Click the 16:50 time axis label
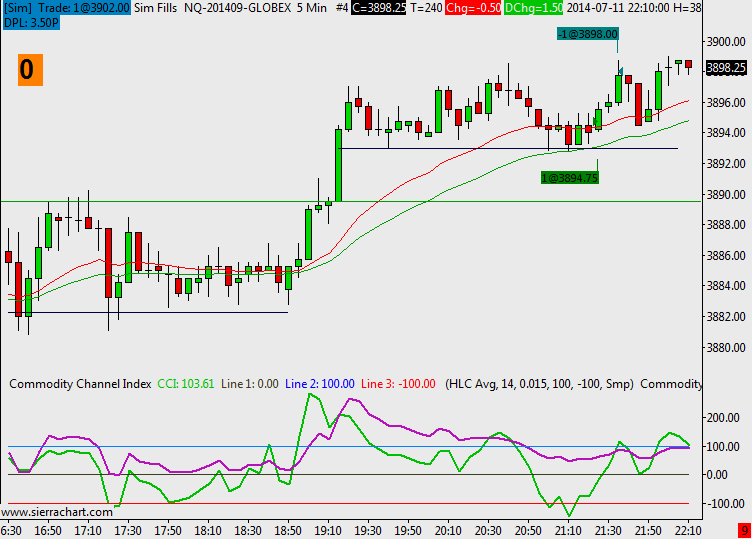 click(48, 531)
